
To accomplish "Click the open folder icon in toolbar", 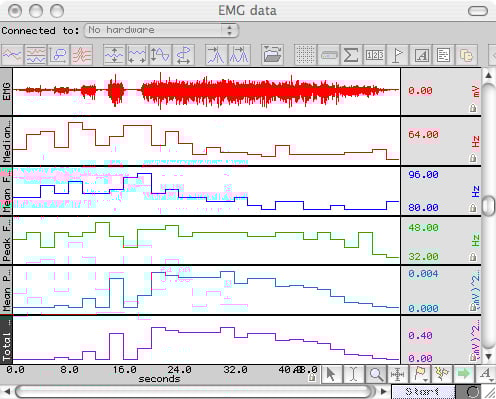I will [273, 55].
